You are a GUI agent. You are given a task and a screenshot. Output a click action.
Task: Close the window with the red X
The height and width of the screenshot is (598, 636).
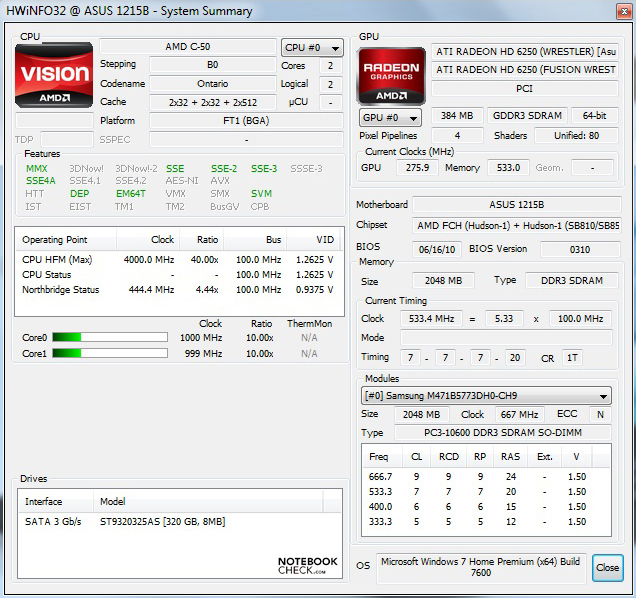pyautogui.click(x=624, y=11)
